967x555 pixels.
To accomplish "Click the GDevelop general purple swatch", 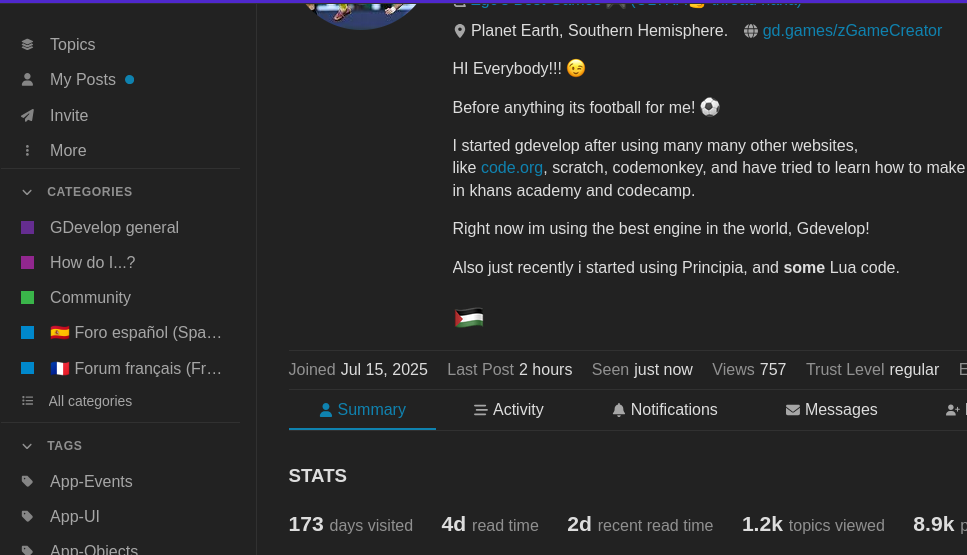I will (x=27, y=228).
